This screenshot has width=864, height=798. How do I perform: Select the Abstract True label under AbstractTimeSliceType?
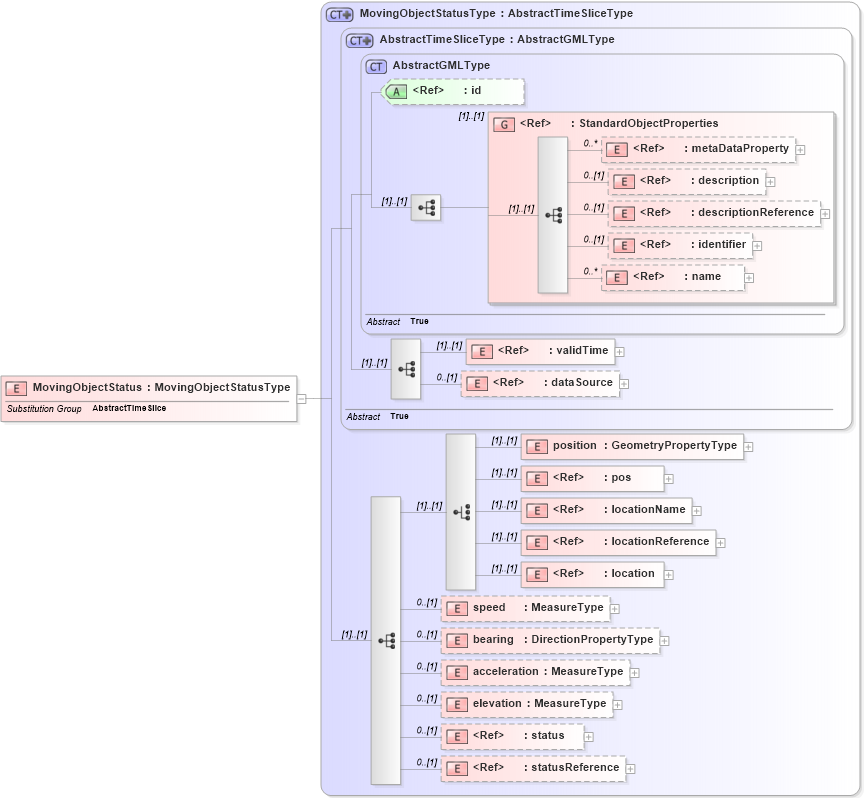pos(377,416)
